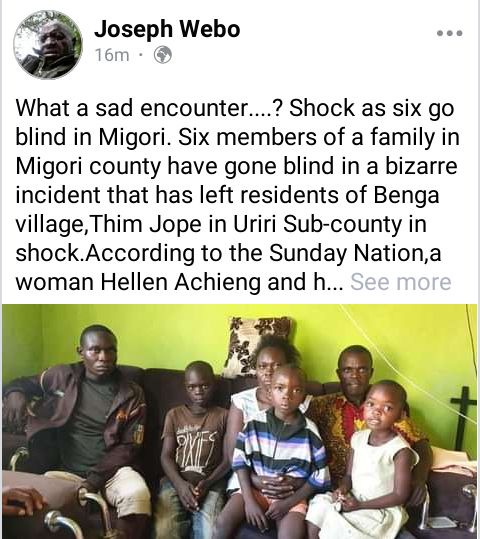Open Joseph Webo's profile picture
480x539 pixels.
(48, 45)
